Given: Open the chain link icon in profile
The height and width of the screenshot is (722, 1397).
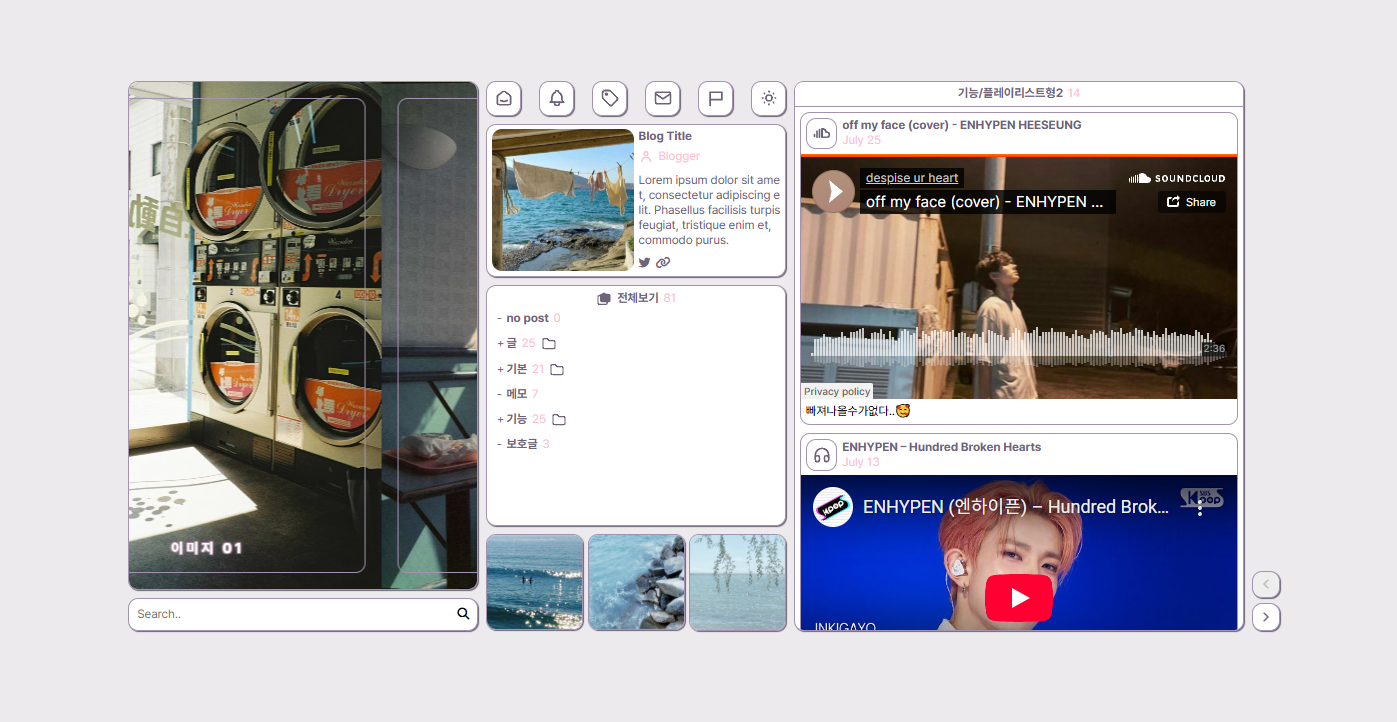Looking at the screenshot, I should [x=663, y=262].
